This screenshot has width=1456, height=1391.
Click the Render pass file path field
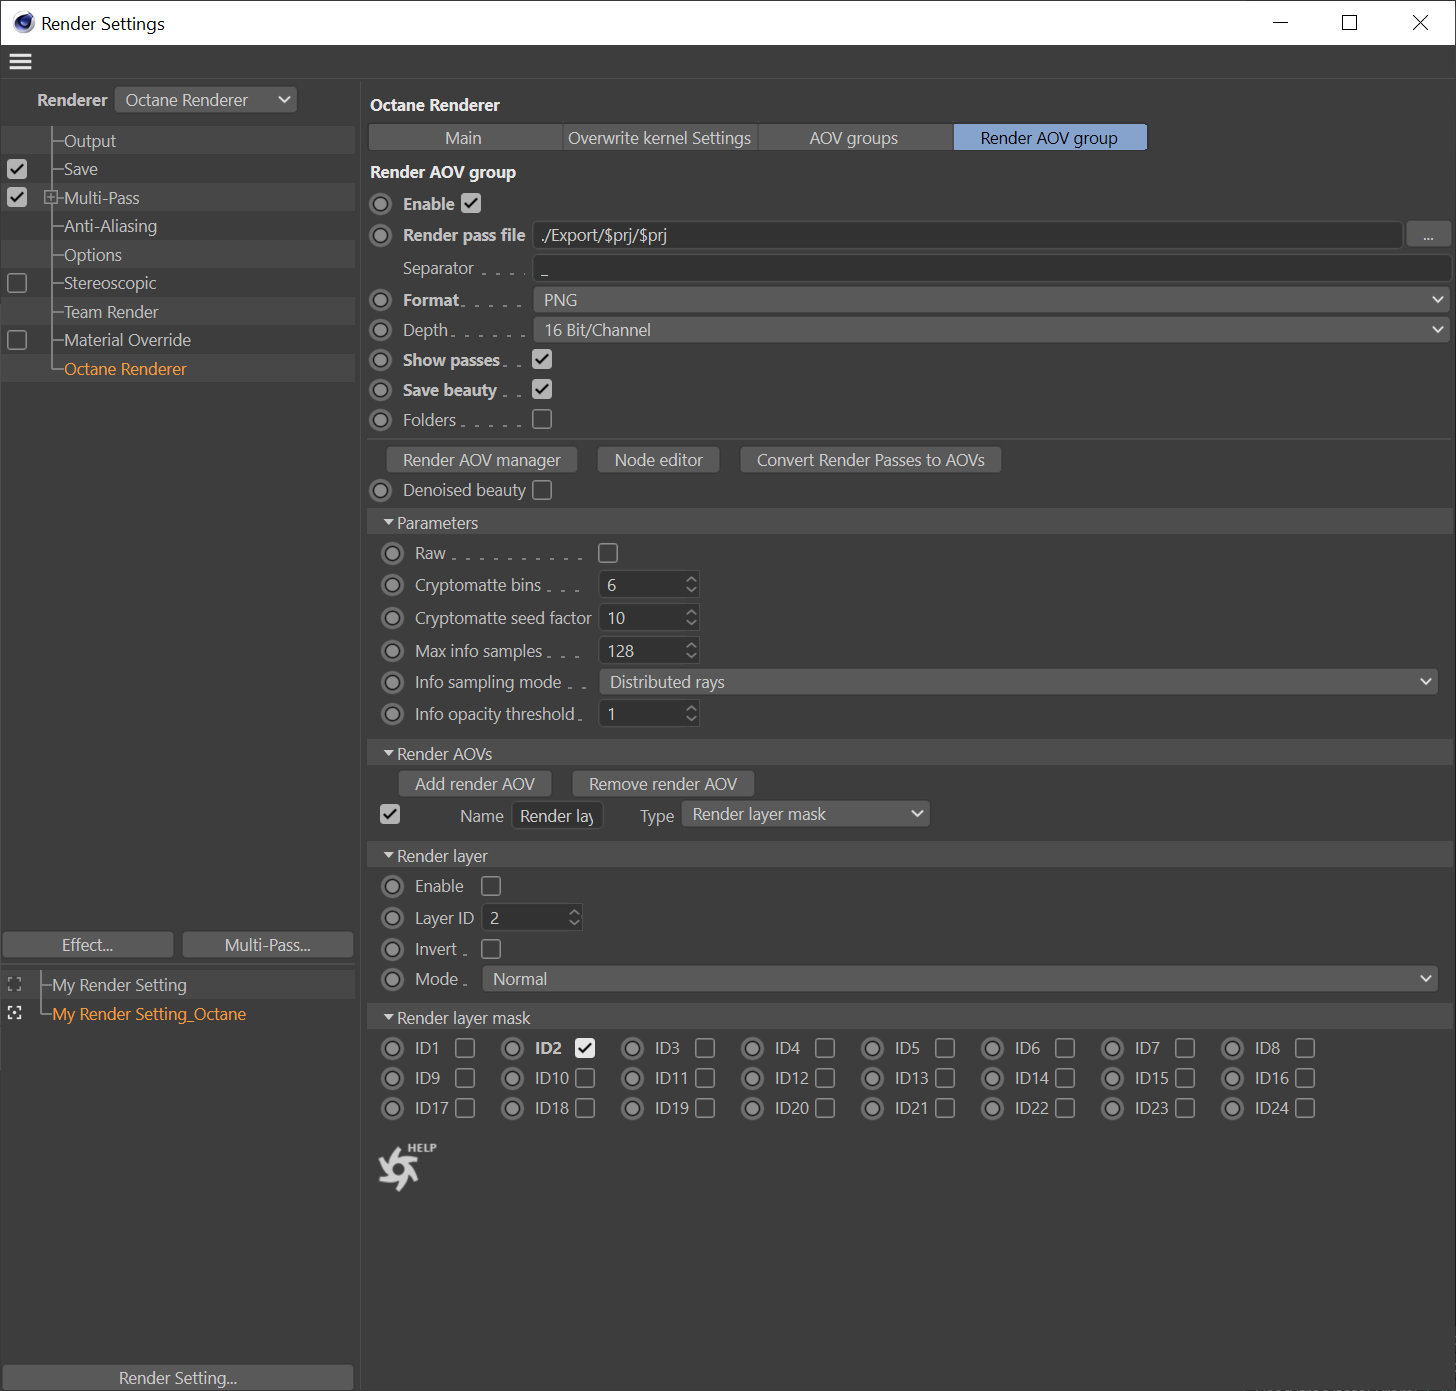[x=967, y=235]
